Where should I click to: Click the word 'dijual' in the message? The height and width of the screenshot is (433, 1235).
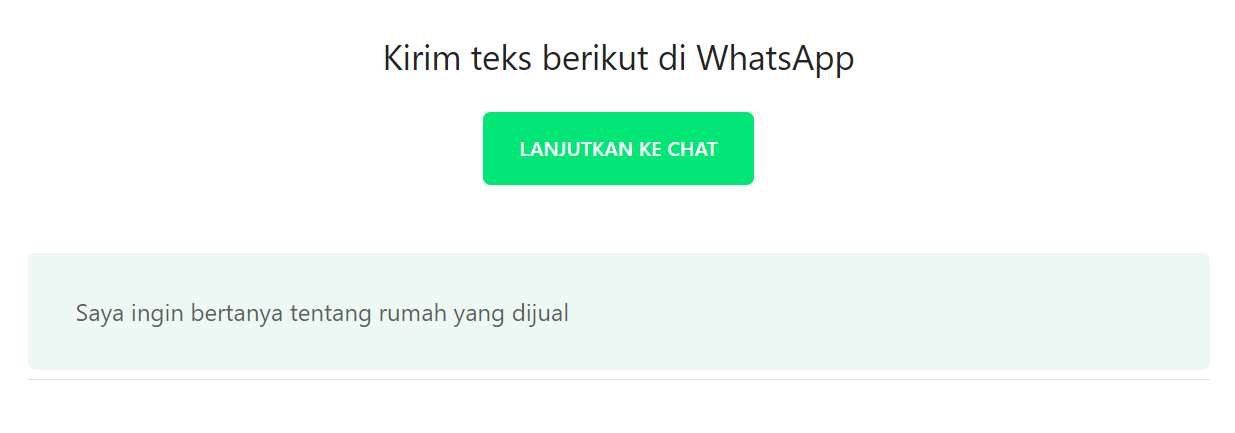tap(541, 313)
